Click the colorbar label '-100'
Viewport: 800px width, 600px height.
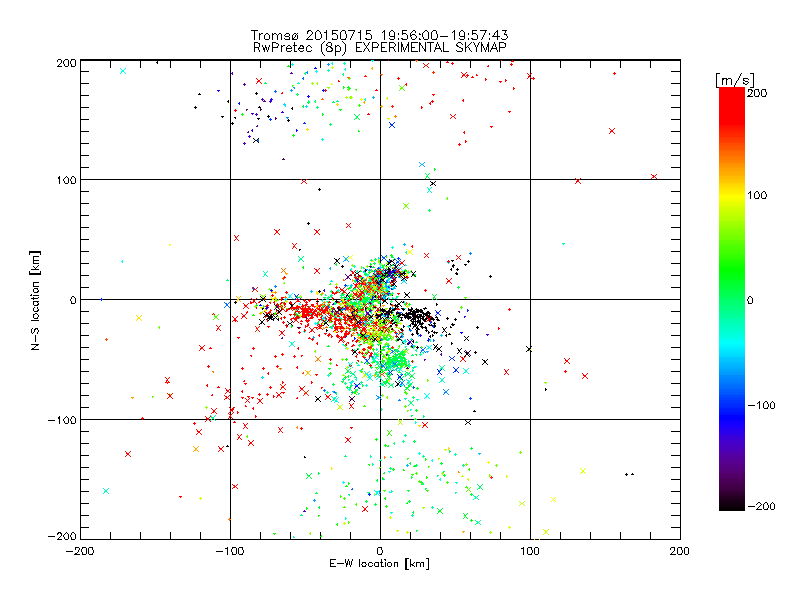[x=761, y=405]
